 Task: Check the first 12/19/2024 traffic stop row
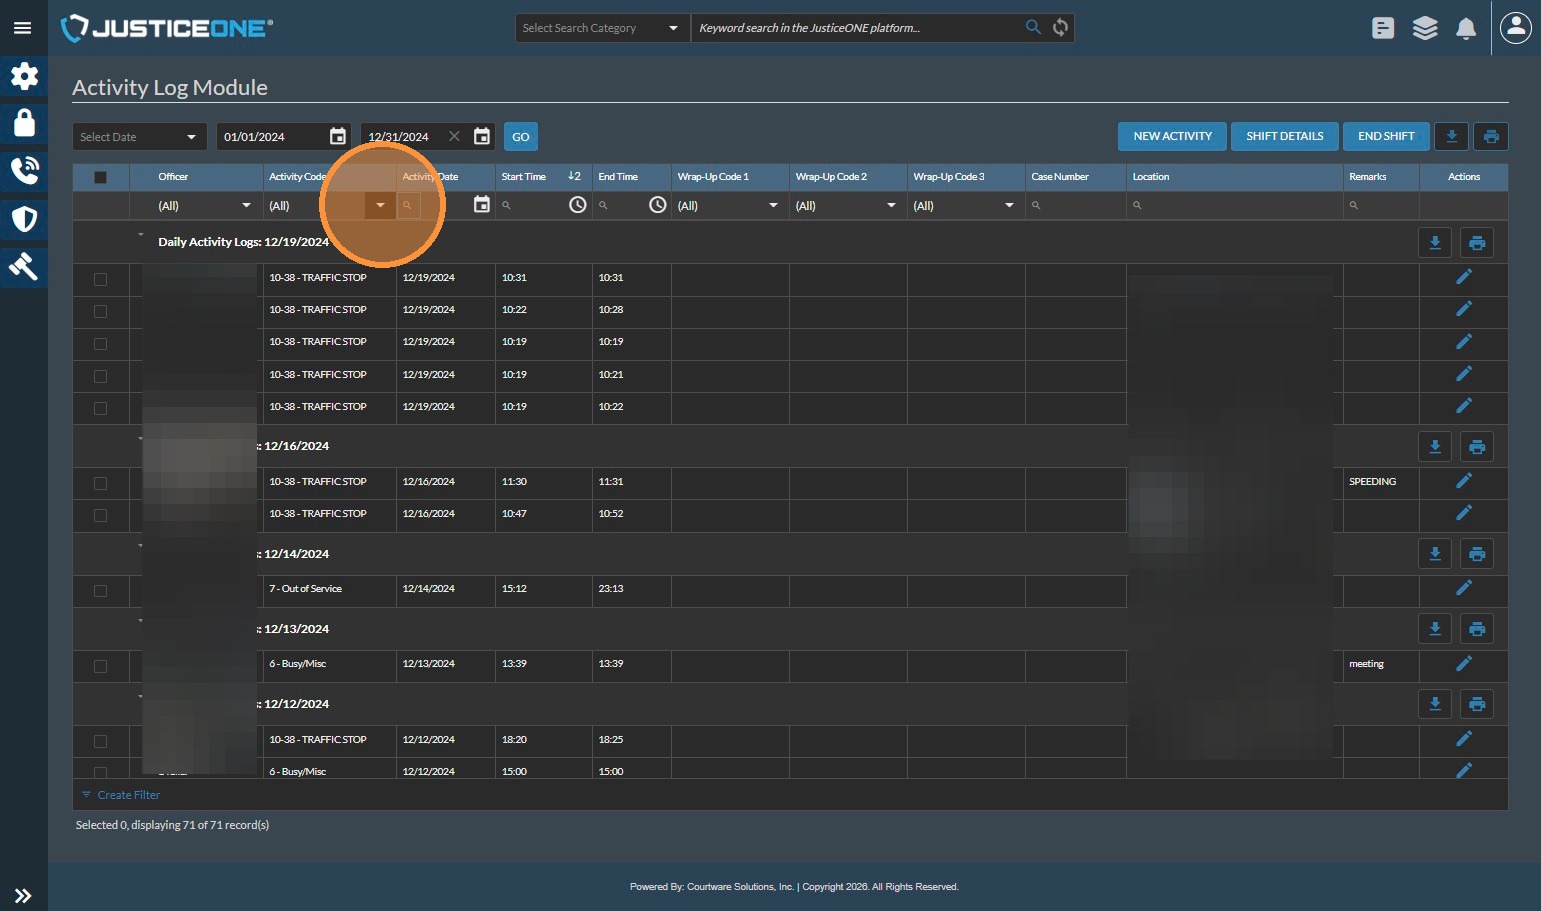click(100, 279)
